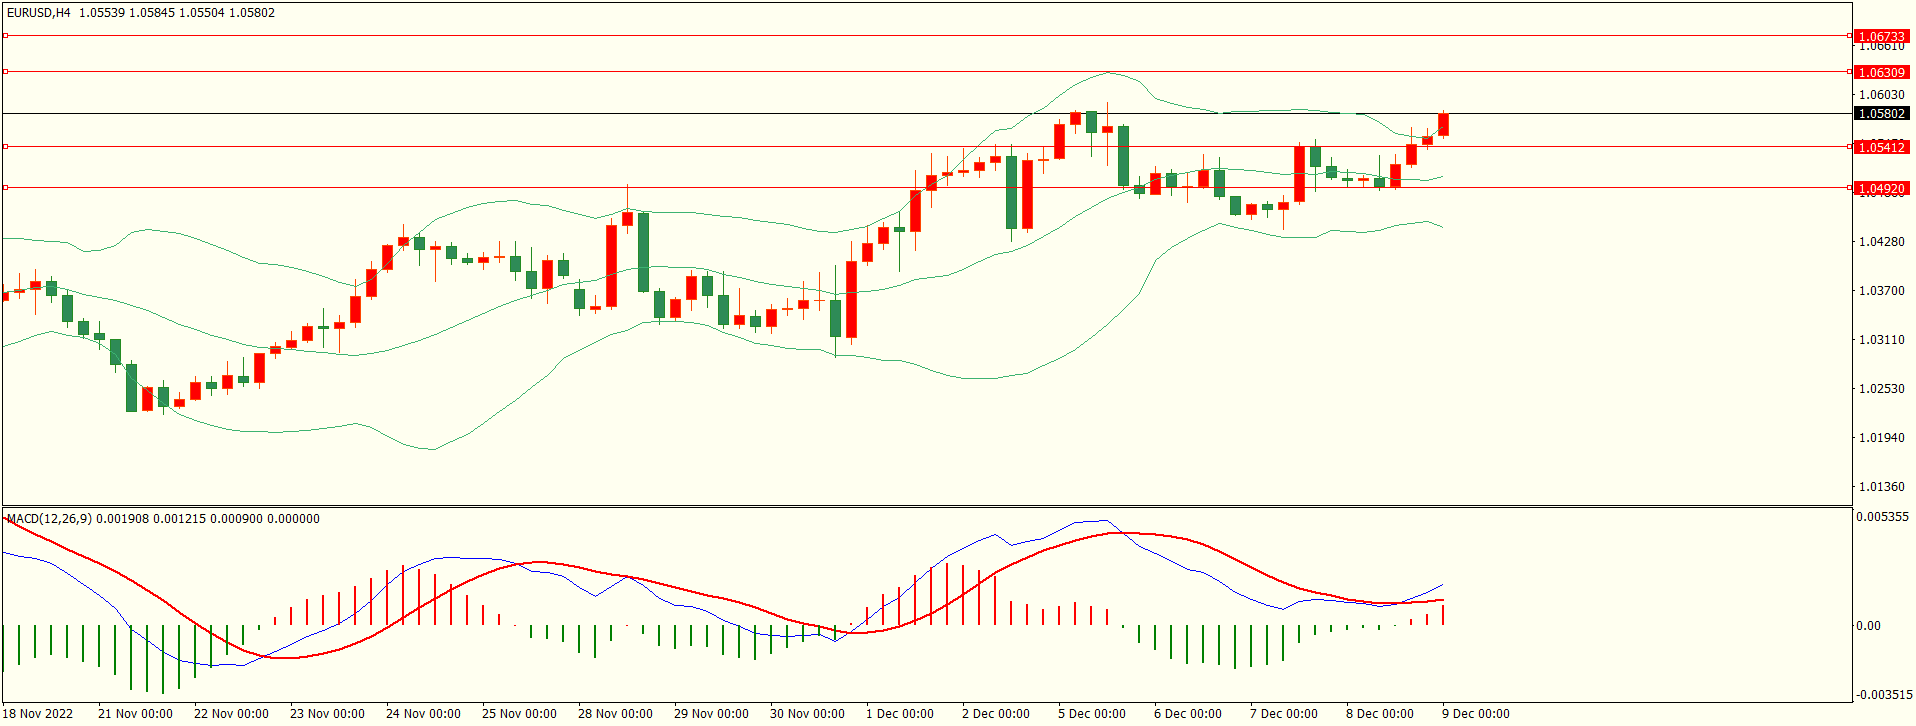This screenshot has height=726, width=1916.
Task: Select the latest red candle at far right
Action: click(x=1443, y=125)
